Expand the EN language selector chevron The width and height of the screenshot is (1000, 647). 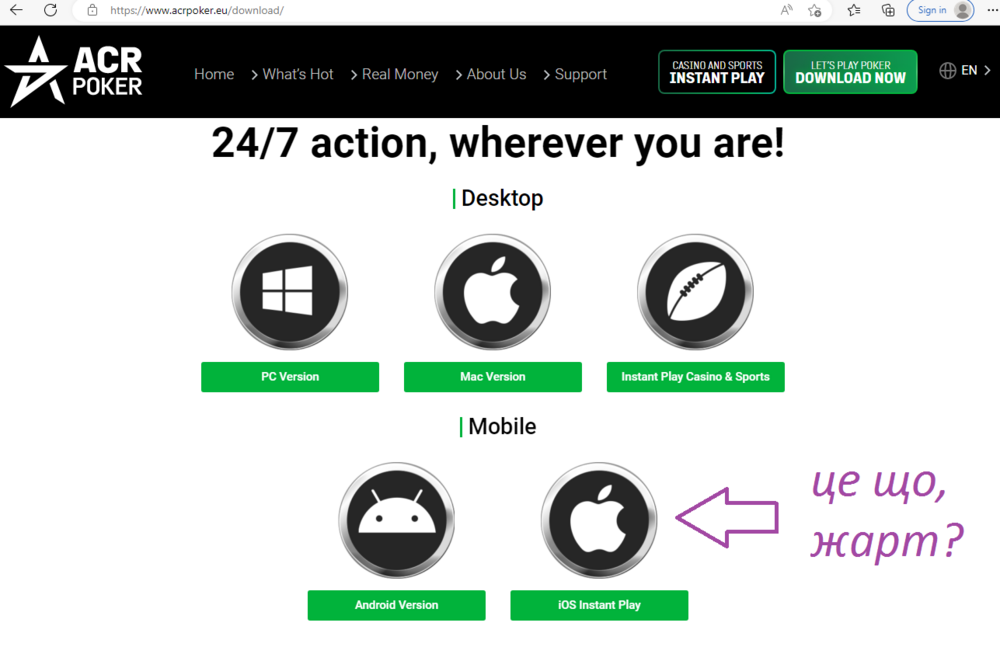tap(987, 70)
